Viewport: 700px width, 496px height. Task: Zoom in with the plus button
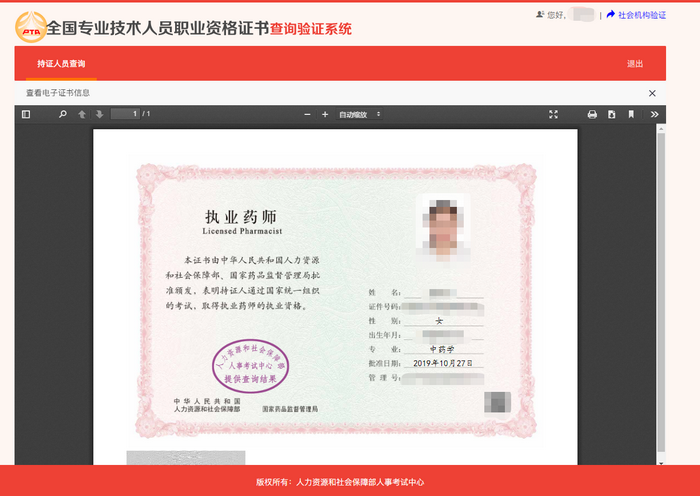point(325,115)
